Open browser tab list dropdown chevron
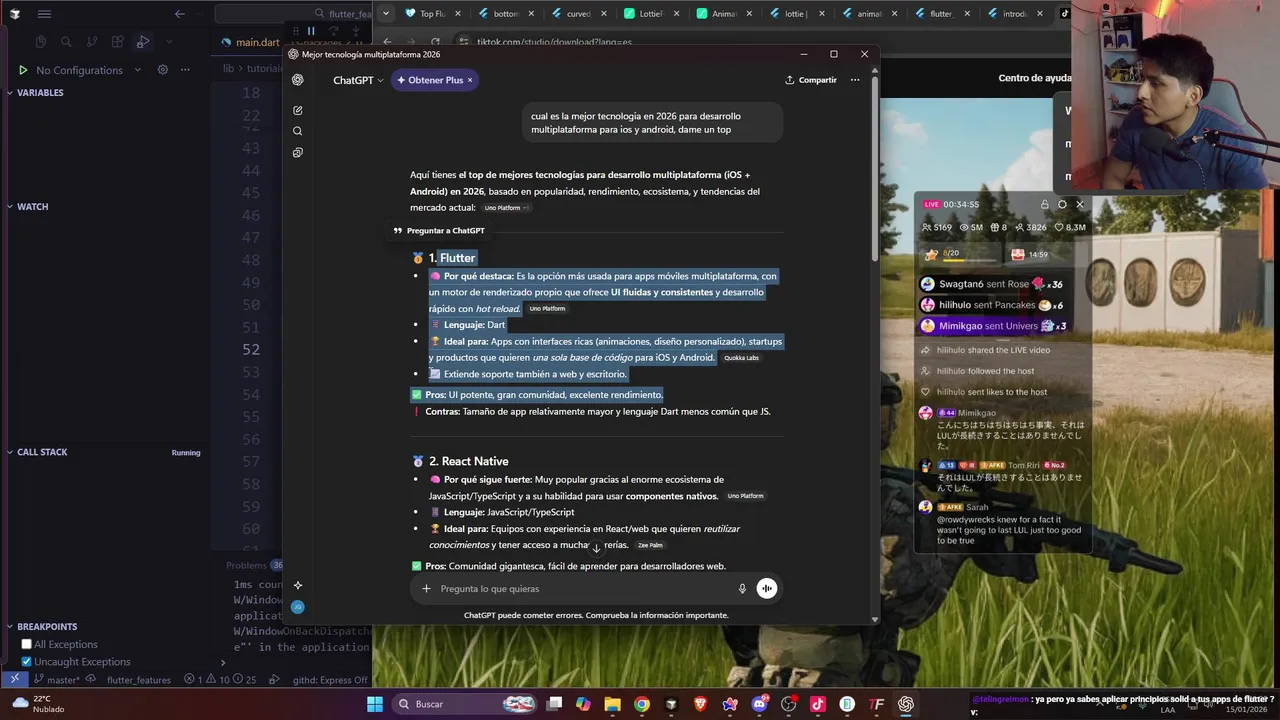The width and height of the screenshot is (1280, 720). click(385, 13)
